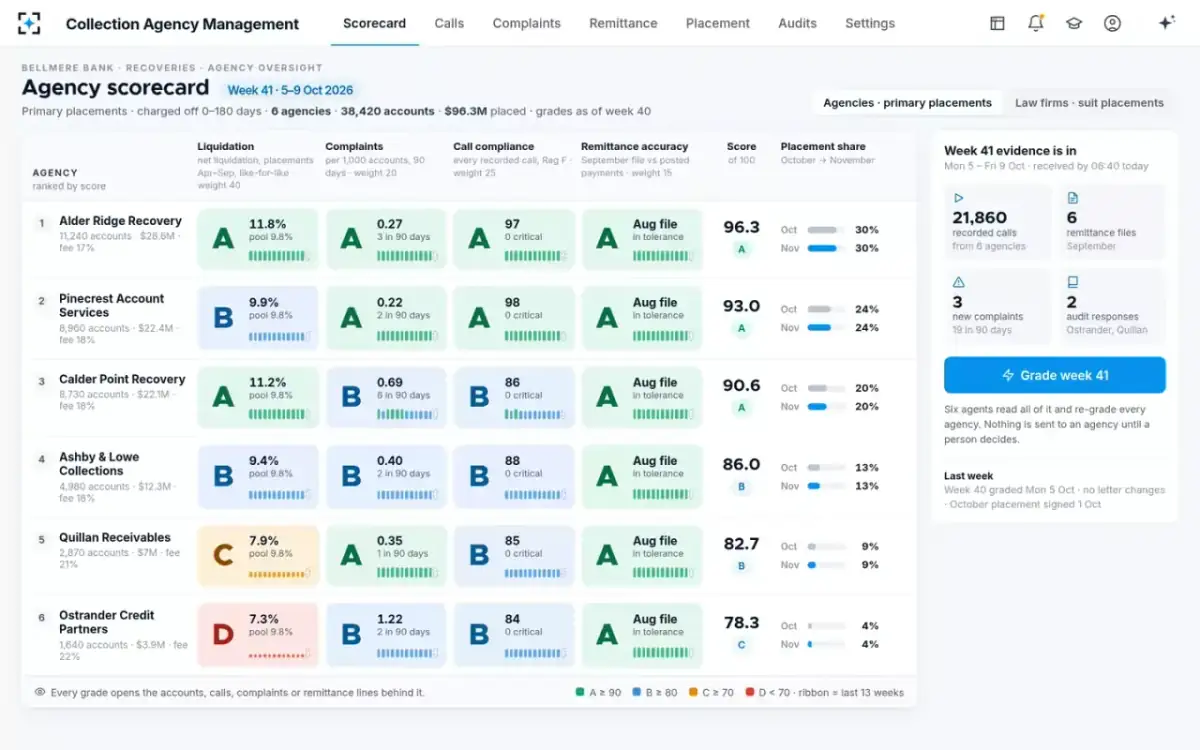This screenshot has height=750, width=1200.
Task: Click the play icon on recorded calls card
Action: (959, 199)
